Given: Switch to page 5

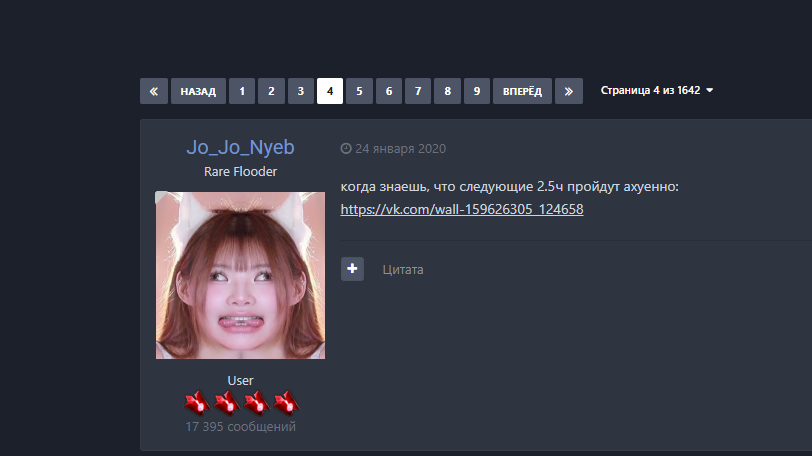Looking at the screenshot, I should point(359,91).
